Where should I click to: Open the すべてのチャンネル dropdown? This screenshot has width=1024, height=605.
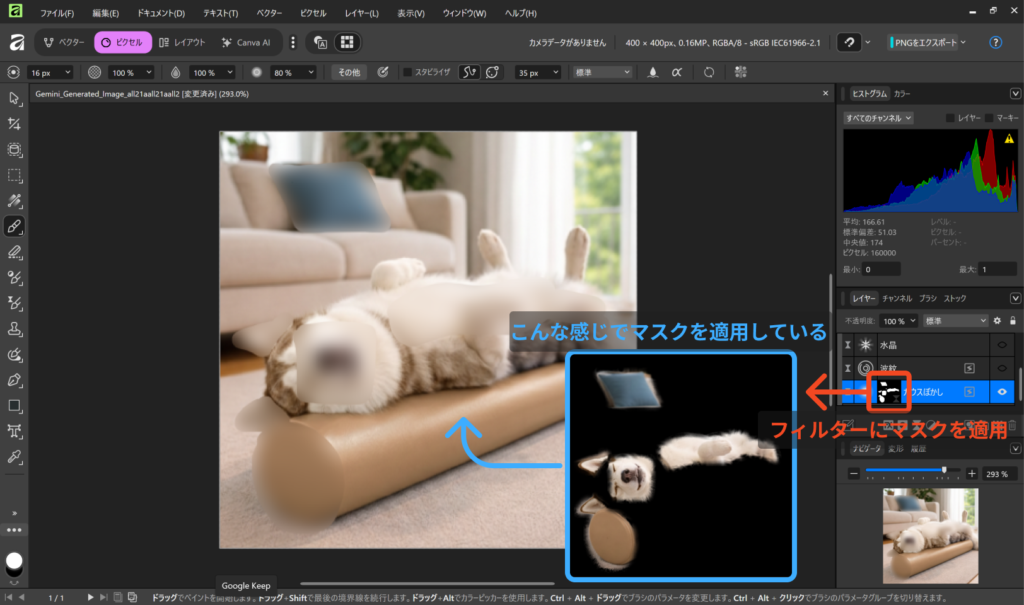878,118
